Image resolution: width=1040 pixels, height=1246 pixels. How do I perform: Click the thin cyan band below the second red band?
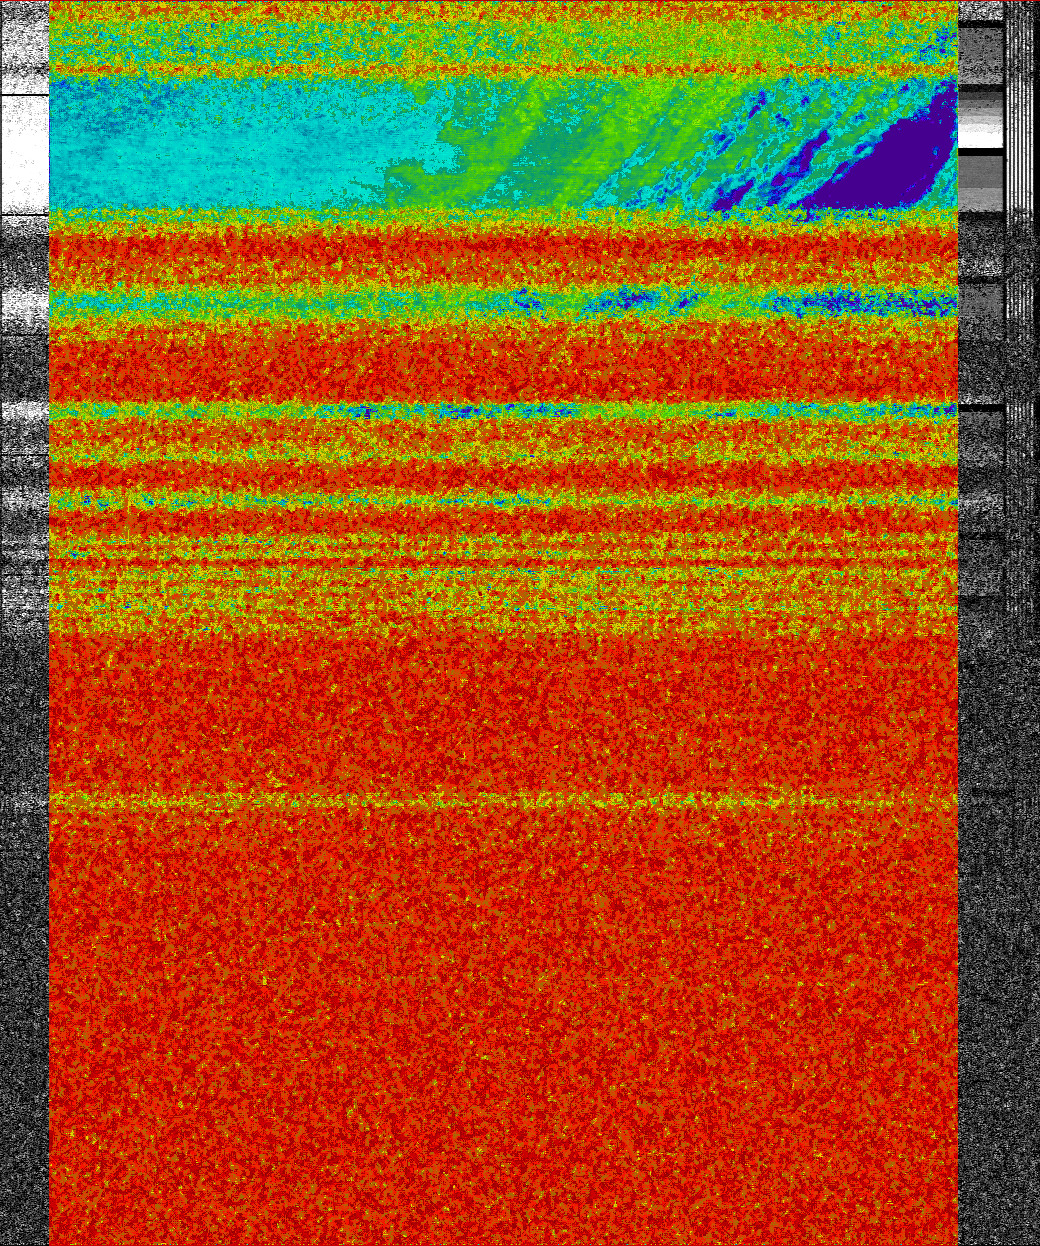[500, 410]
